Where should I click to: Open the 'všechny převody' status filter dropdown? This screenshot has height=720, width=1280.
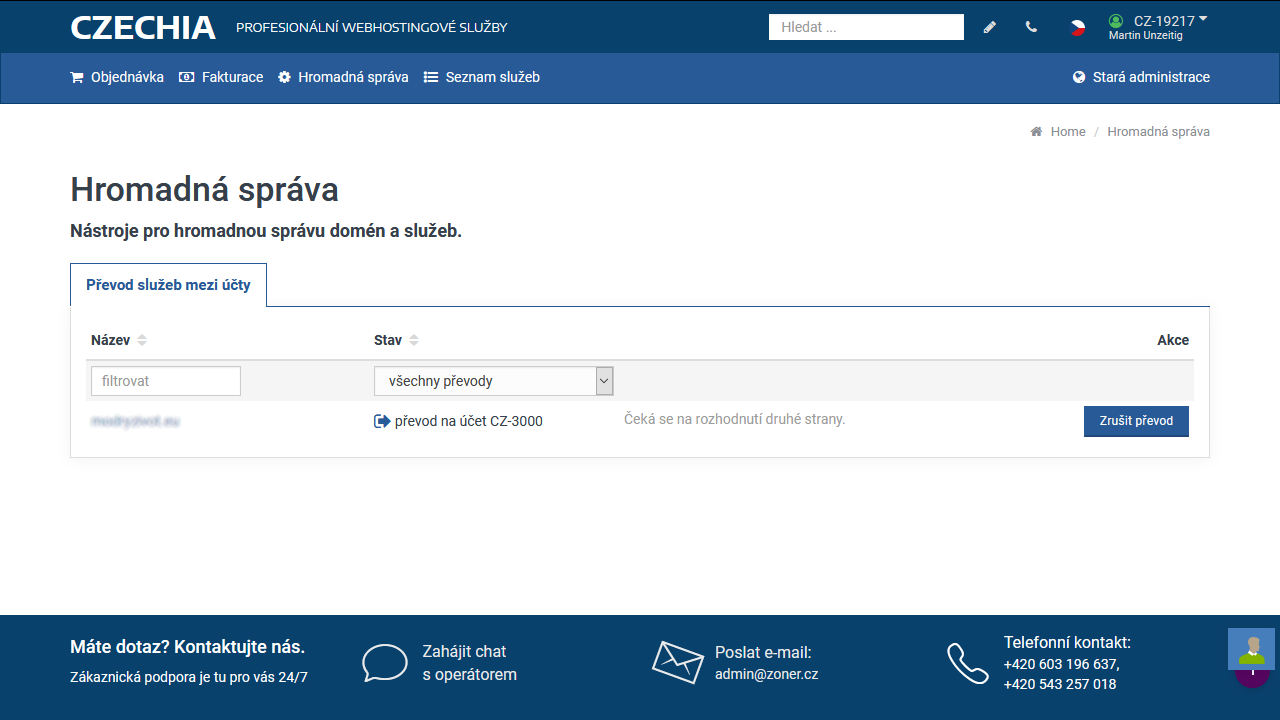493,381
